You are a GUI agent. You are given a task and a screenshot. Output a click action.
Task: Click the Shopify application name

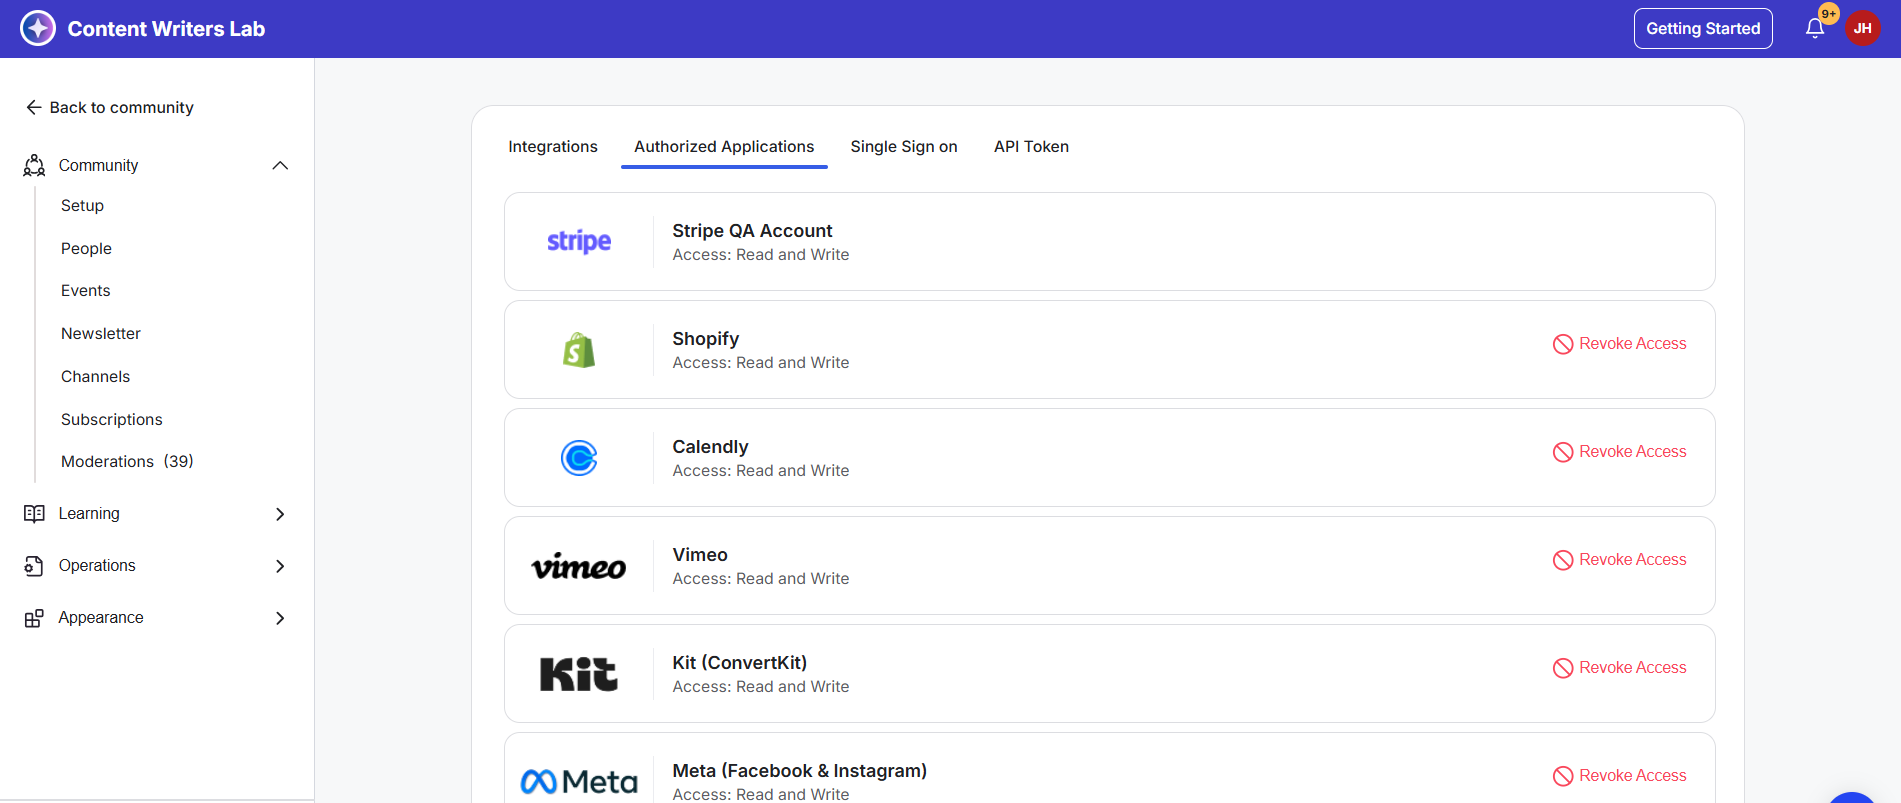pyautogui.click(x=706, y=339)
